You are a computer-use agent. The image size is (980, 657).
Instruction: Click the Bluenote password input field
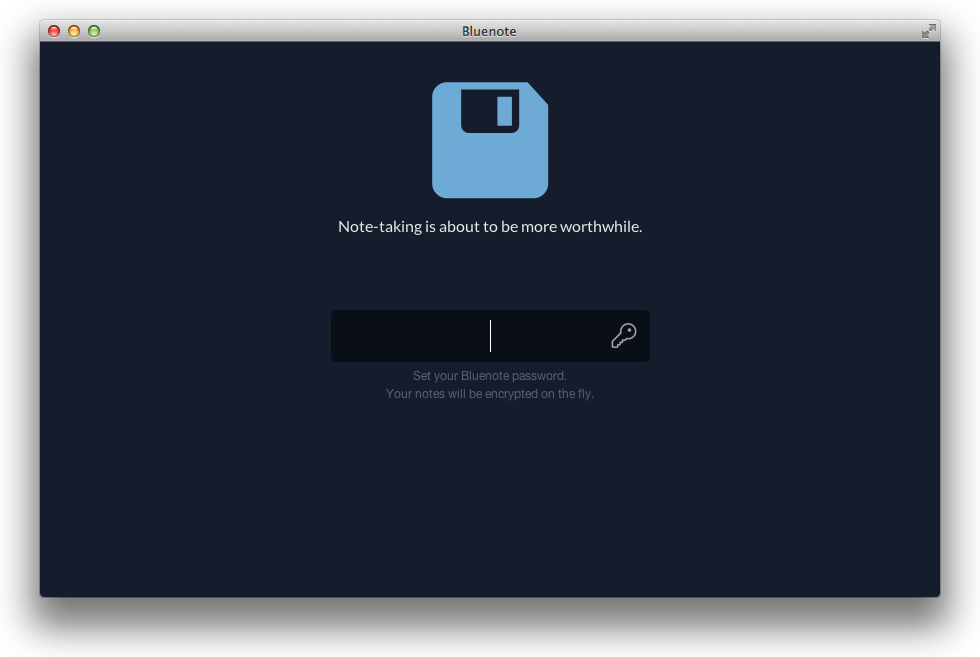click(x=490, y=336)
